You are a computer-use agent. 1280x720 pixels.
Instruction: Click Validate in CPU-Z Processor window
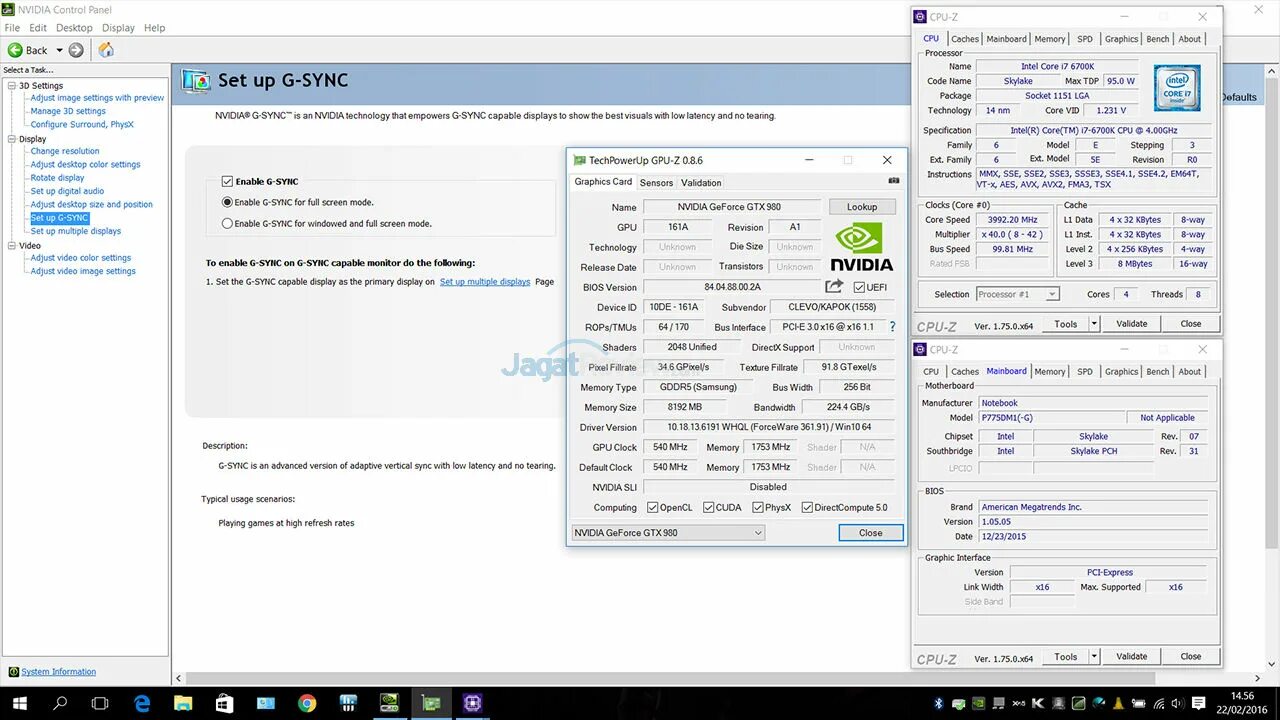point(1132,324)
